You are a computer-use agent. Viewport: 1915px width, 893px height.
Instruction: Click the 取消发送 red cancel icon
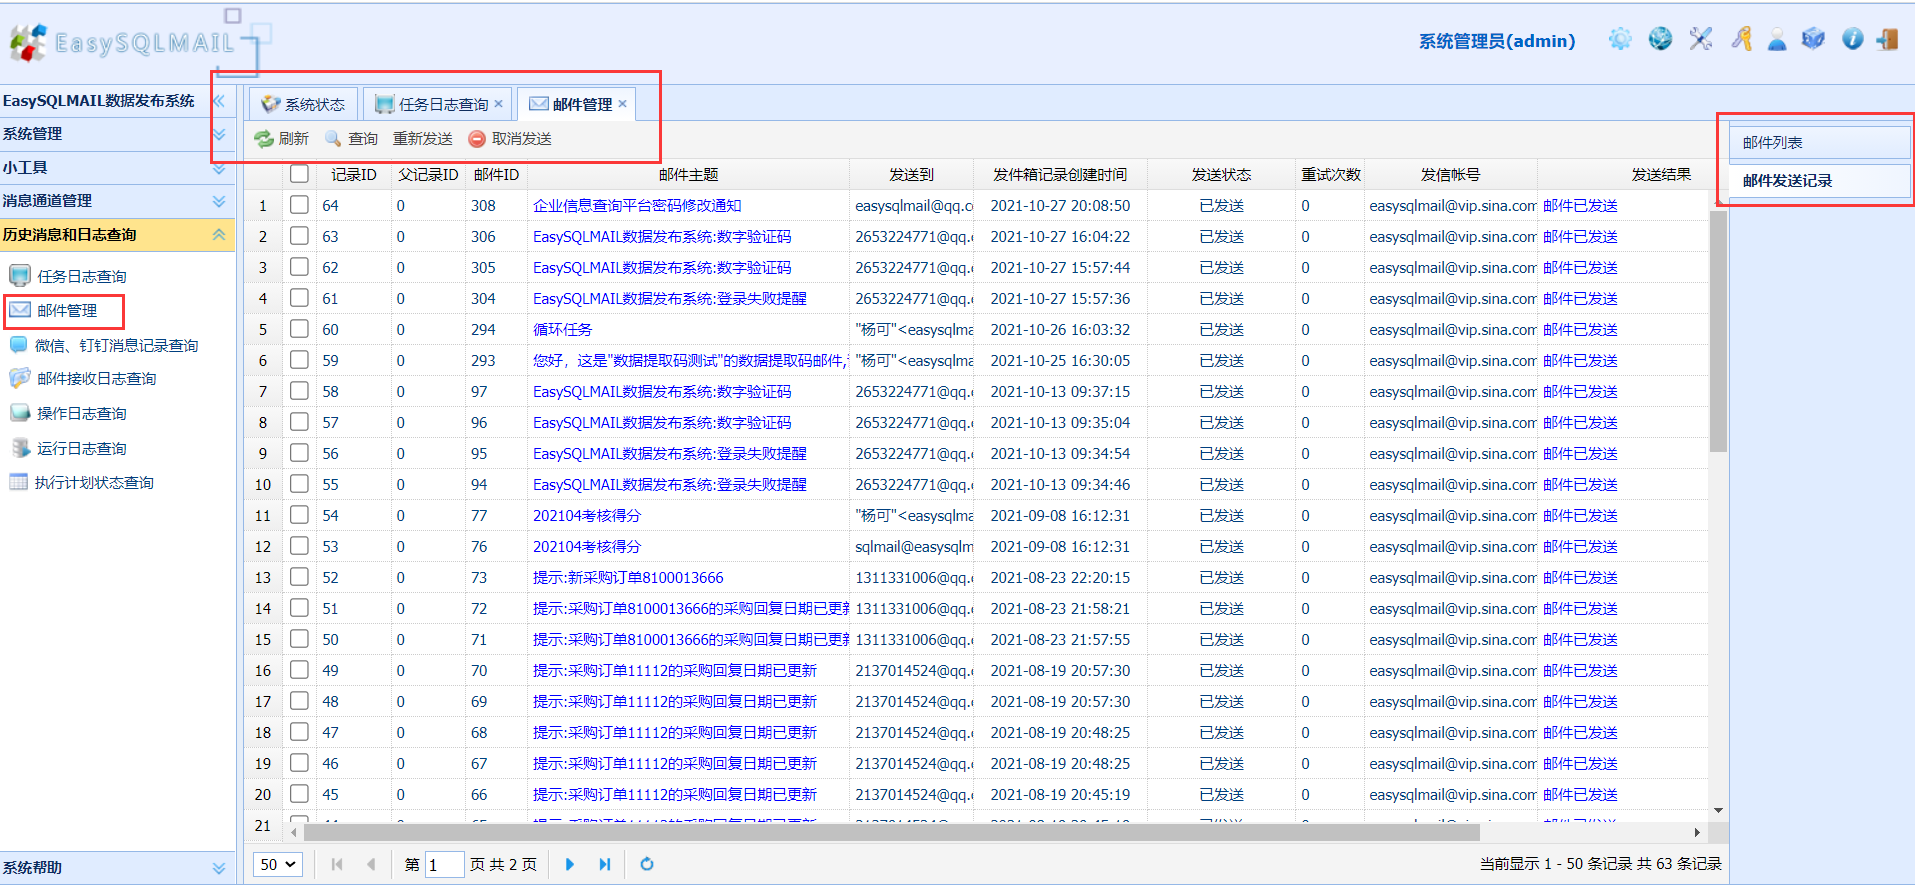click(477, 139)
